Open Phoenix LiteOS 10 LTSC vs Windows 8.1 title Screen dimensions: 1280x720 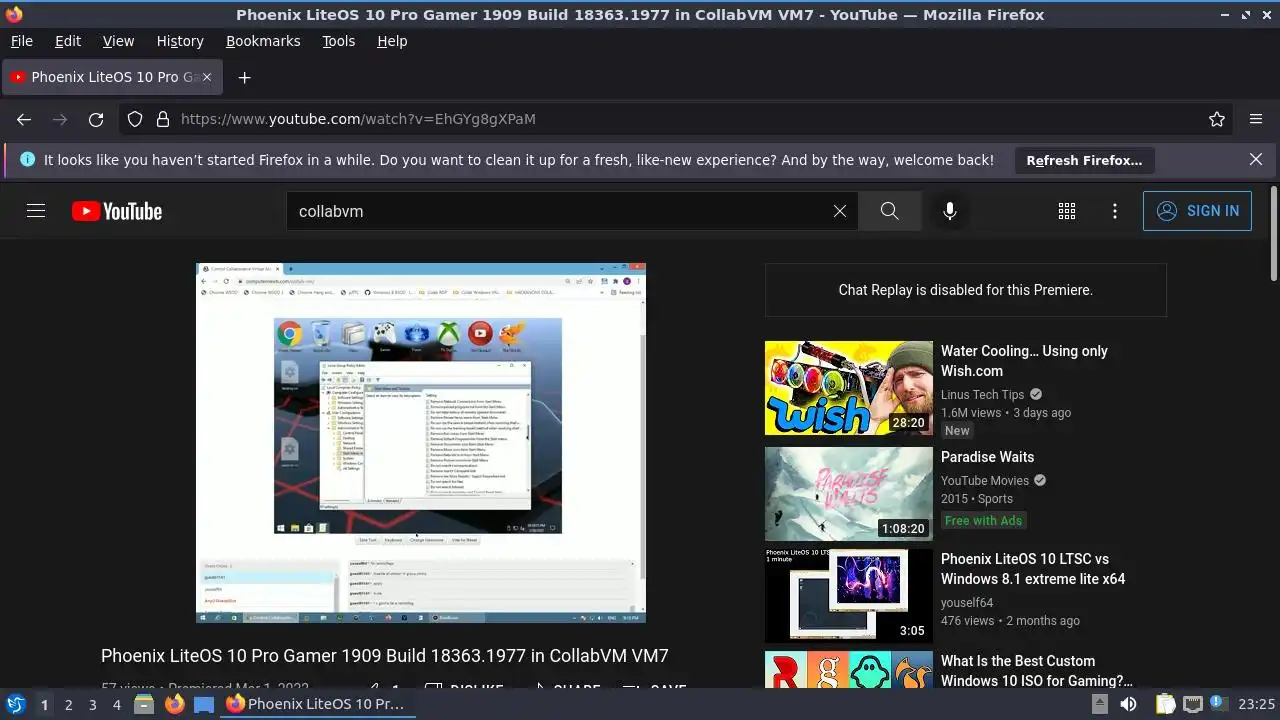tap(1033, 569)
